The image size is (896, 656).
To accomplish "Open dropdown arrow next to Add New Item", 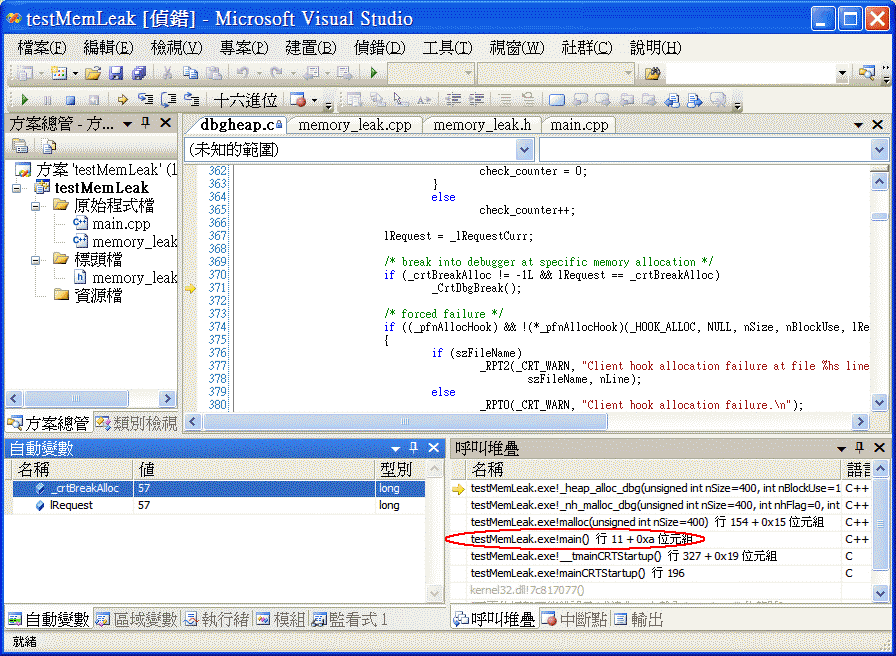I will (x=75, y=73).
